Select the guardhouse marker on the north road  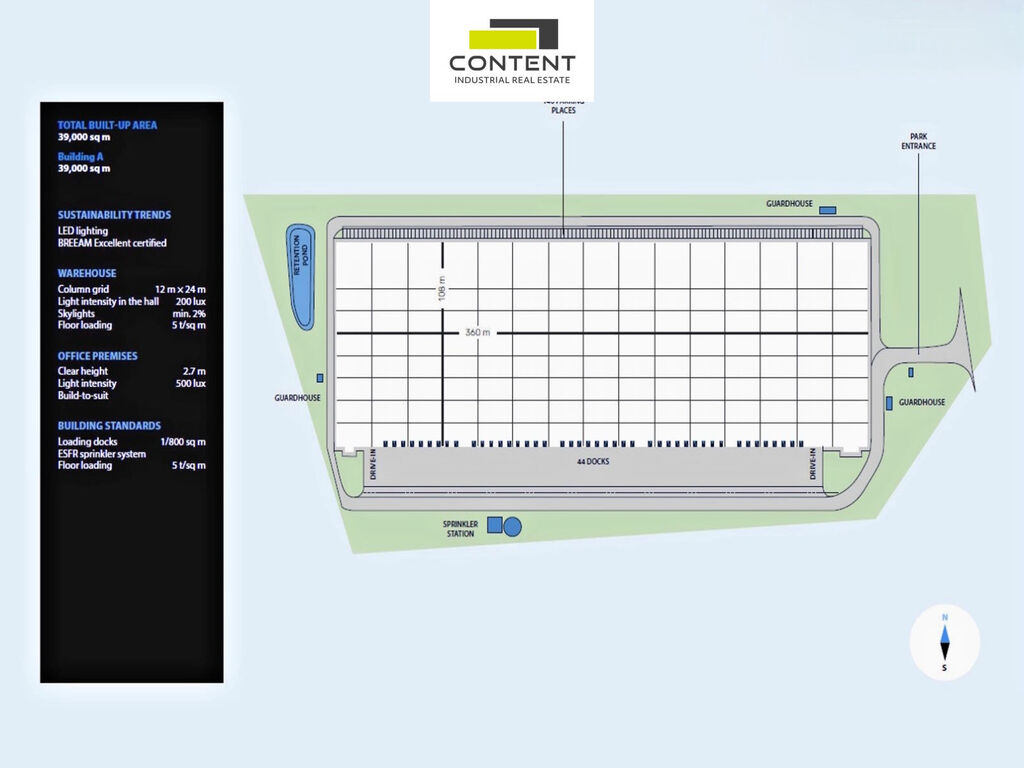tap(827, 210)
